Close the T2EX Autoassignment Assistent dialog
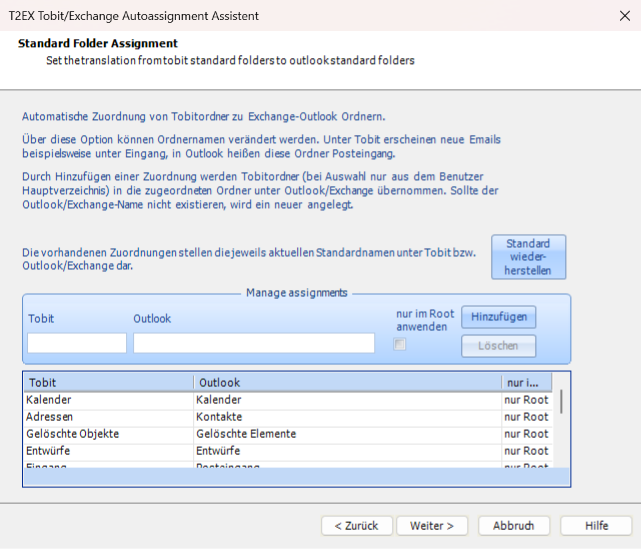641x549 pixels. point(624,16)
